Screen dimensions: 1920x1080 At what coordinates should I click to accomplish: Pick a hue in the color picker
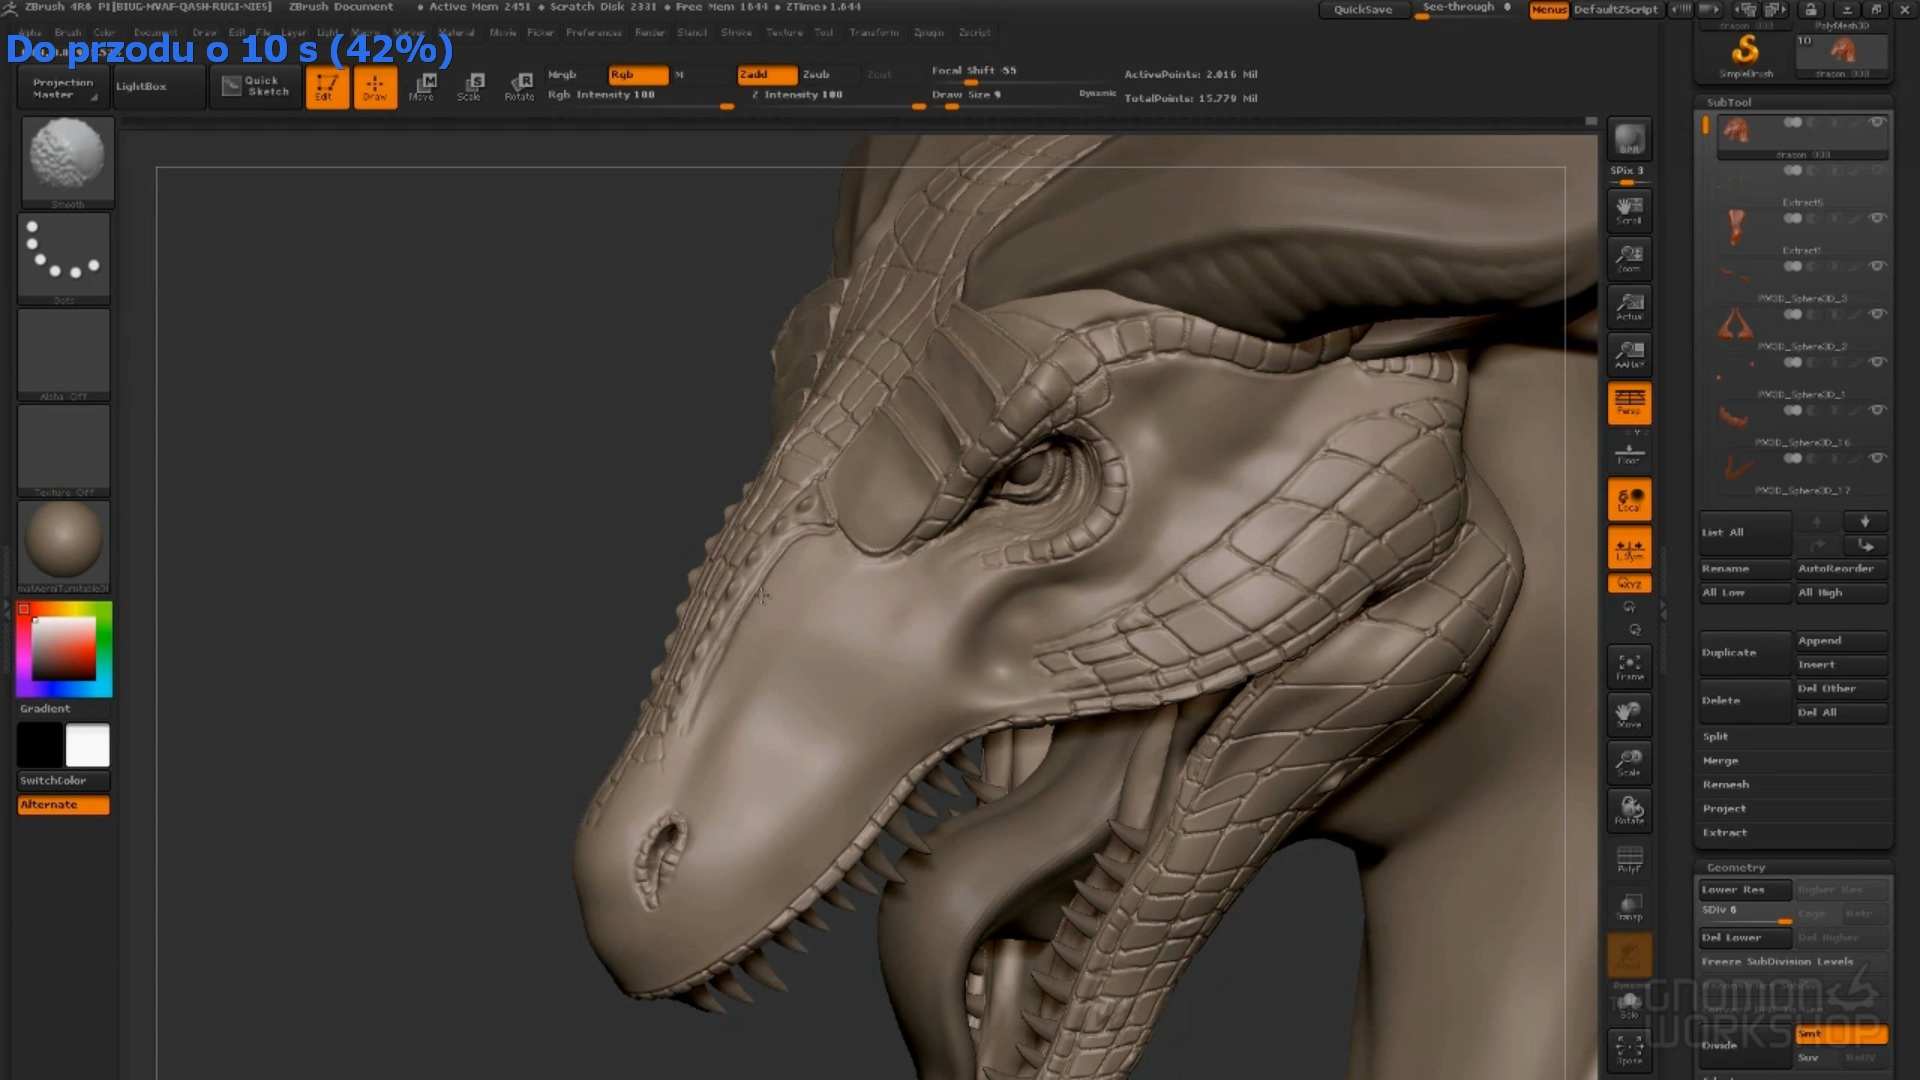(64, 649)
